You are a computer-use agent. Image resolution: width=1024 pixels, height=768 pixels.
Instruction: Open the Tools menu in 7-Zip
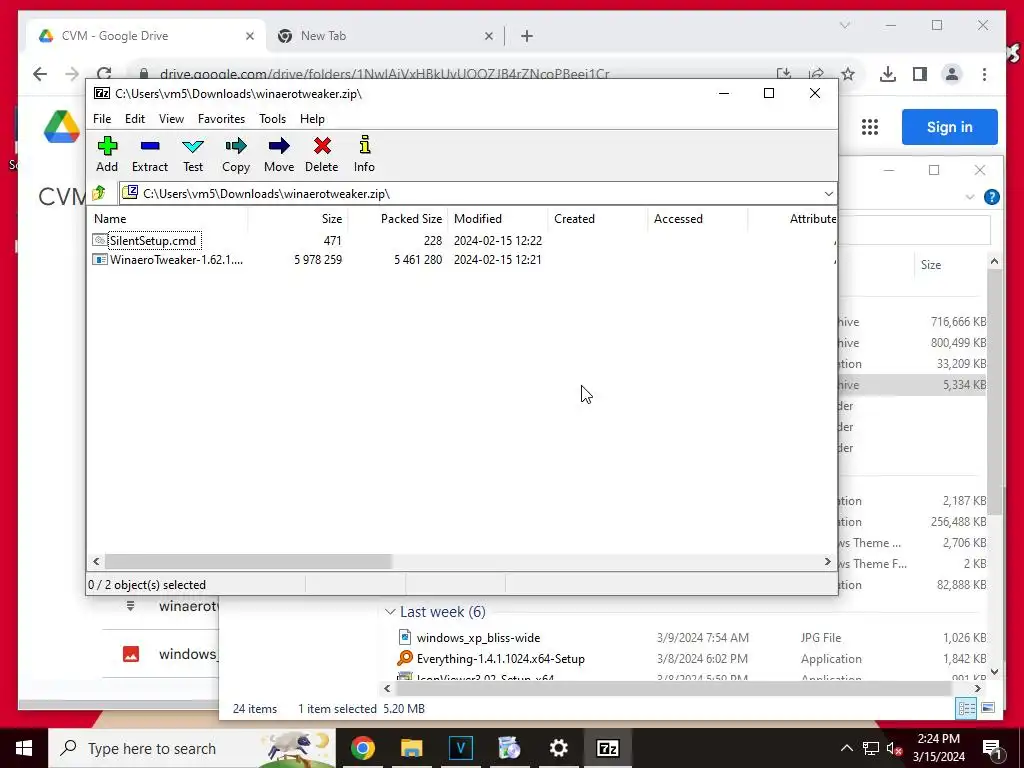pyautogui.click(x=272, y=119)
